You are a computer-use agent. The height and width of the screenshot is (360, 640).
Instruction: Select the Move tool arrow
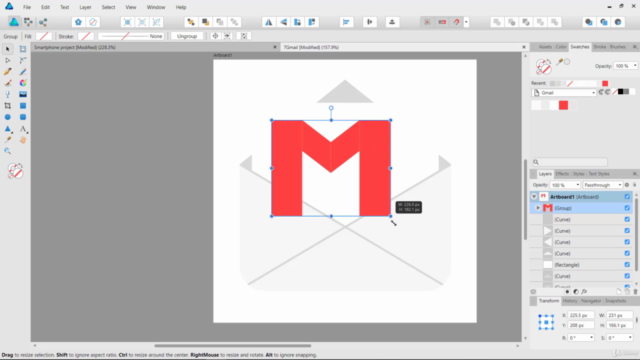(x=7, y=49)
